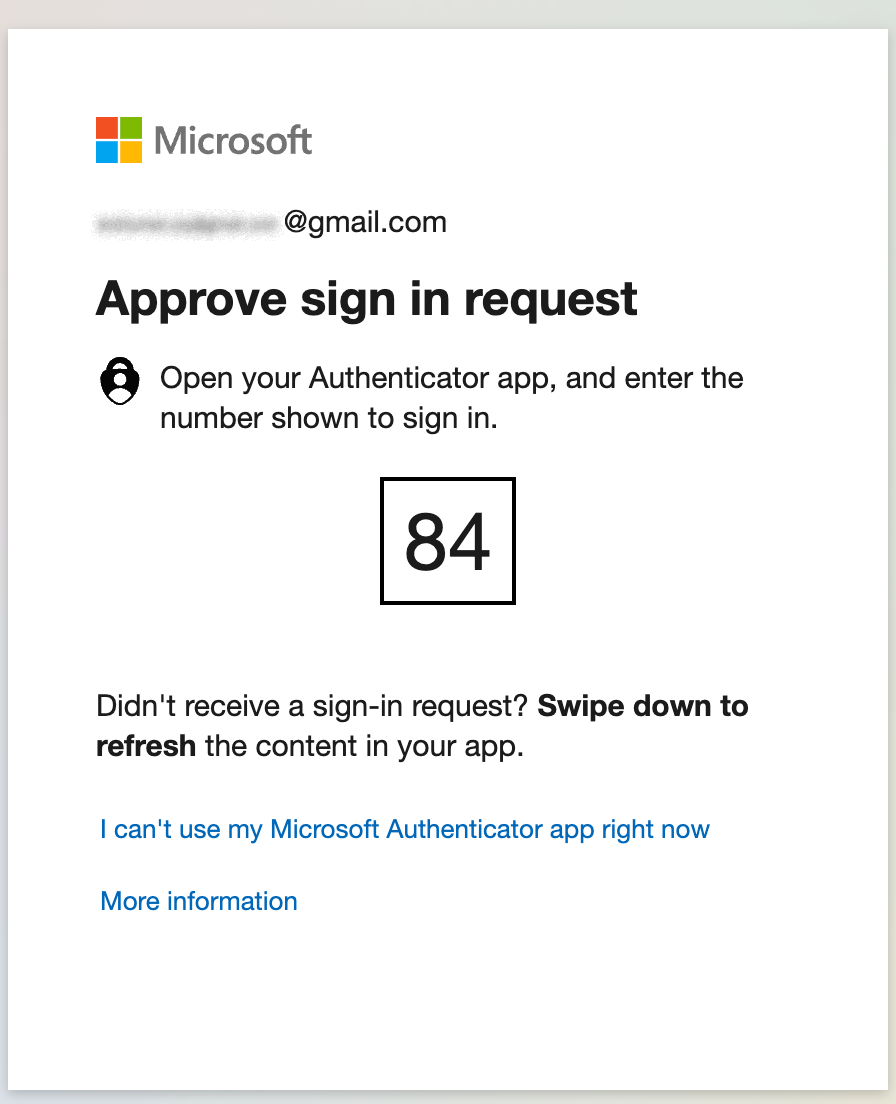The image size is (896, 1104).
Task: Select the yellow square in the Microsoft logo
Action: [130, 153]
